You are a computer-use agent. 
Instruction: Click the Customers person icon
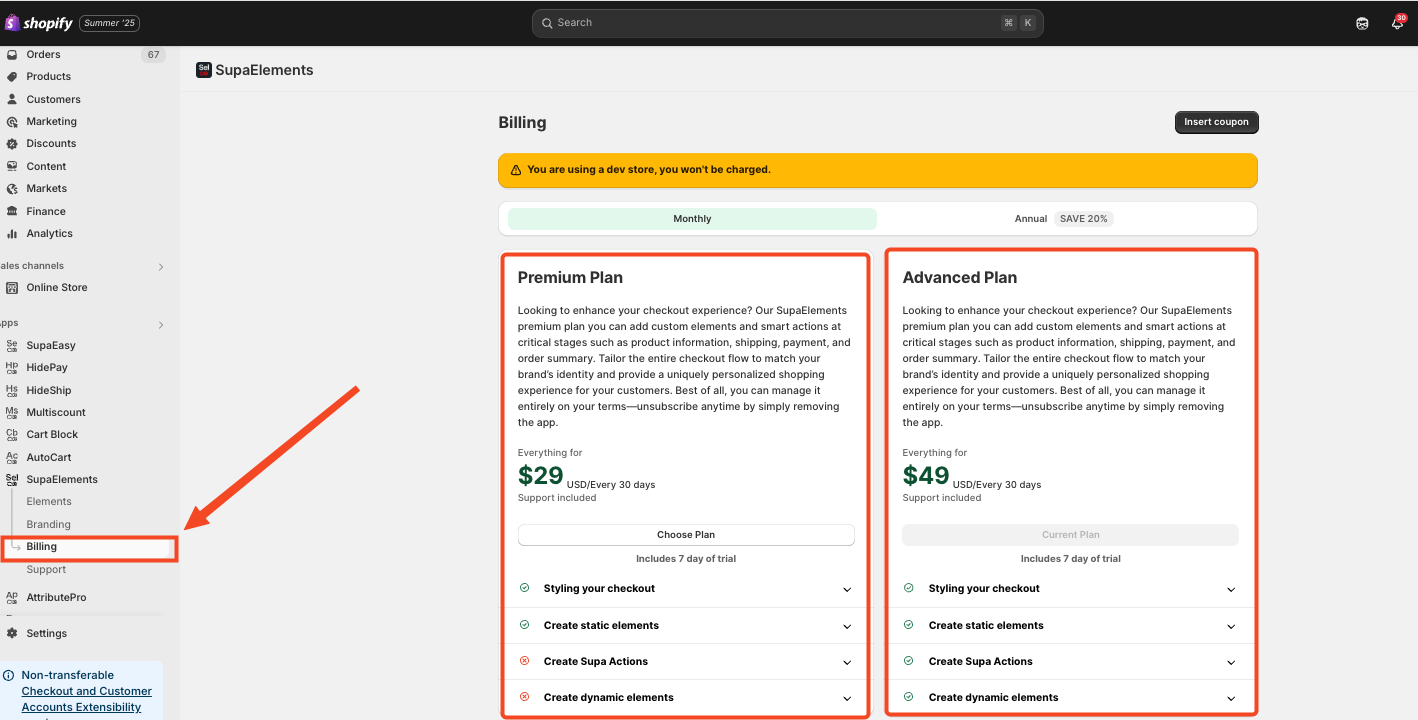click(12, 99)
